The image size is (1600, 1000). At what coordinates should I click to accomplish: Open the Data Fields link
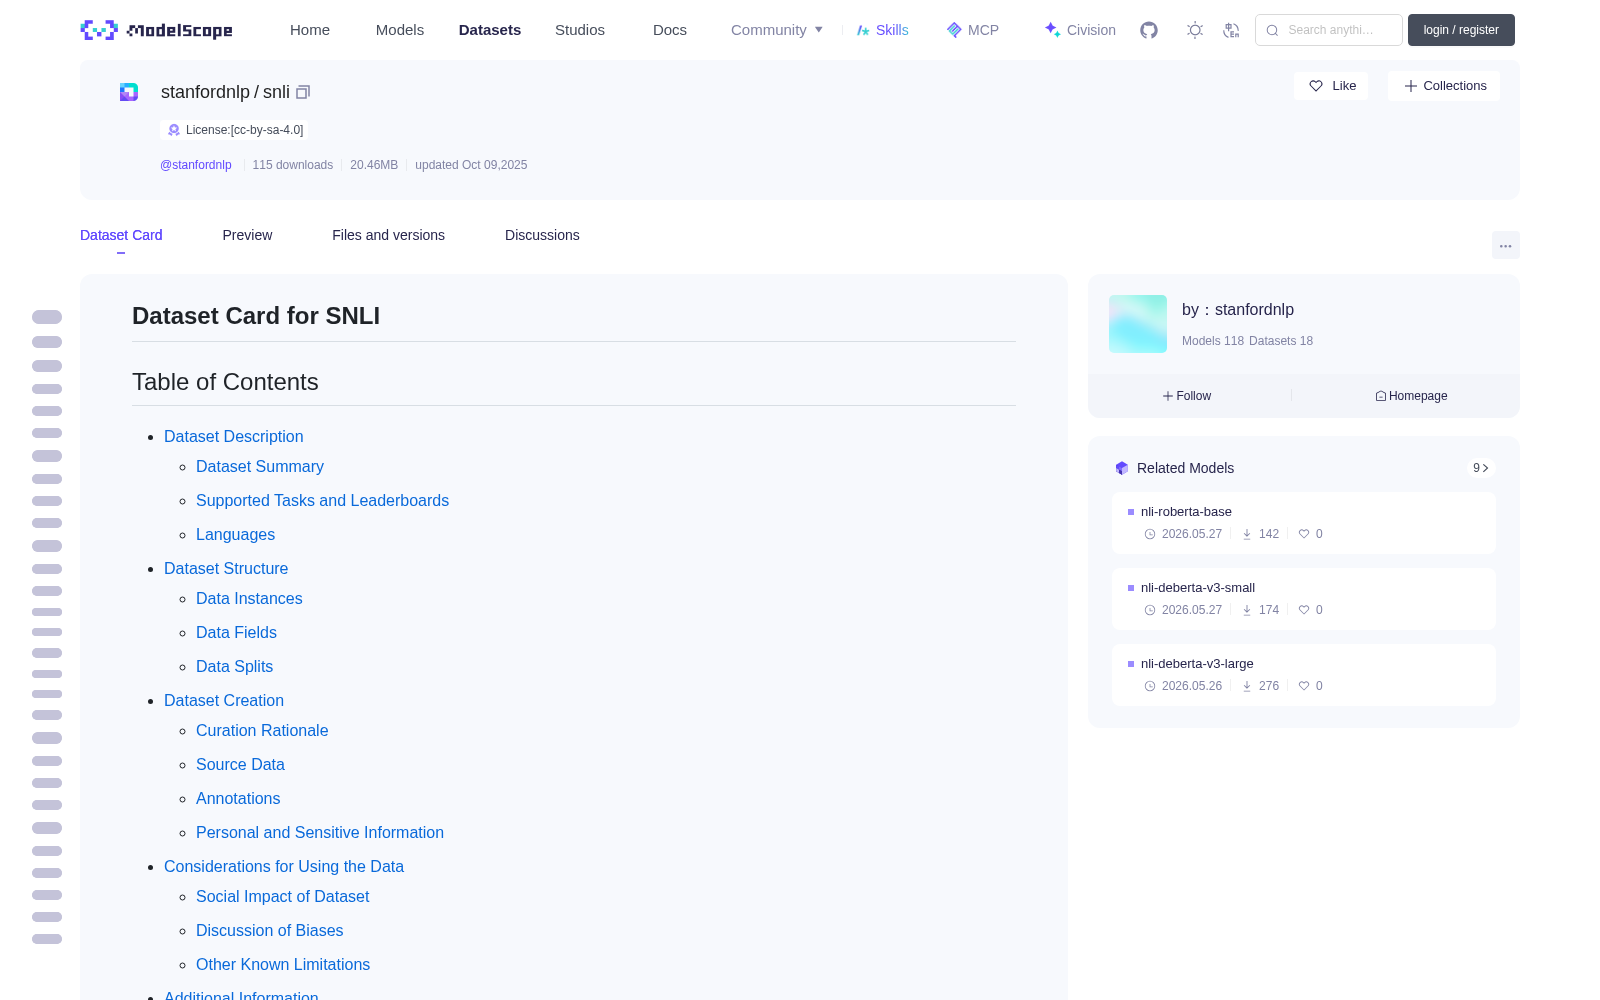(x=236, y=632)
